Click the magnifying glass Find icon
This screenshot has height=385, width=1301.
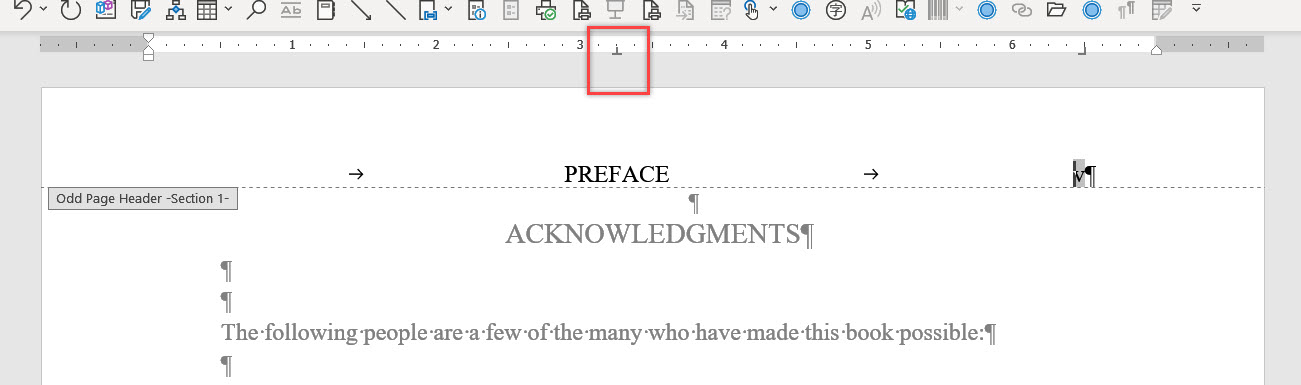pos(257,10)
